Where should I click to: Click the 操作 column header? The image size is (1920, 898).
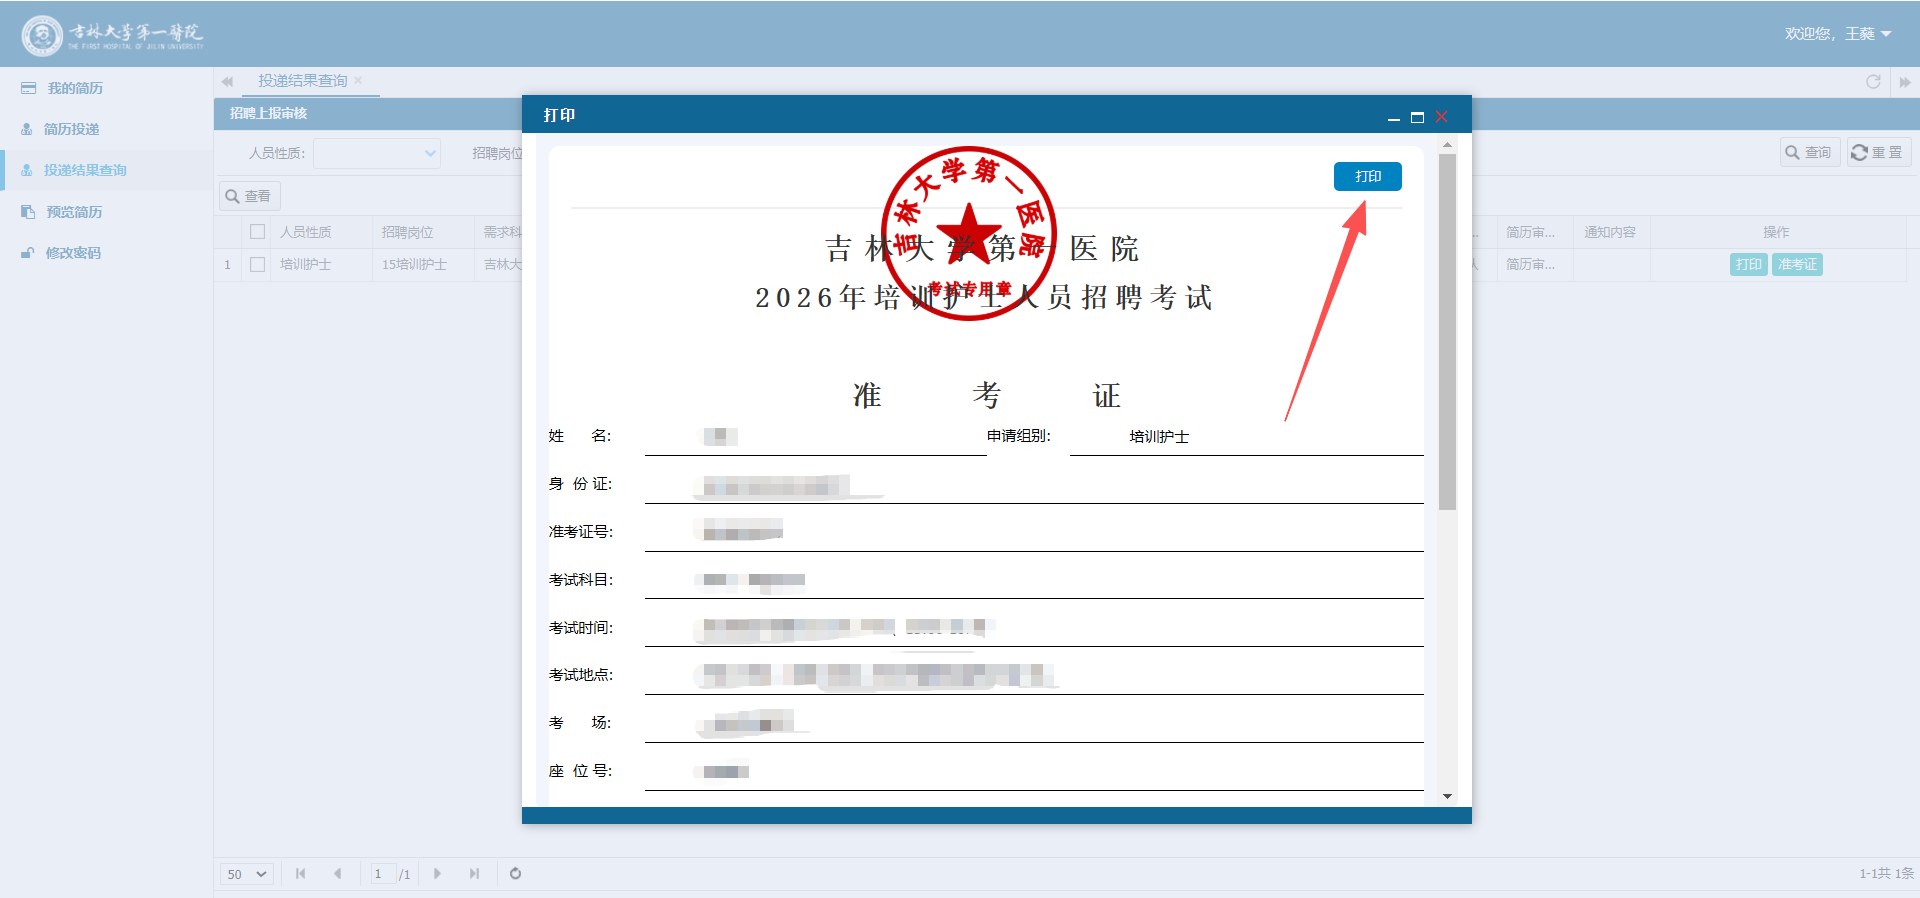[1777, 232]
